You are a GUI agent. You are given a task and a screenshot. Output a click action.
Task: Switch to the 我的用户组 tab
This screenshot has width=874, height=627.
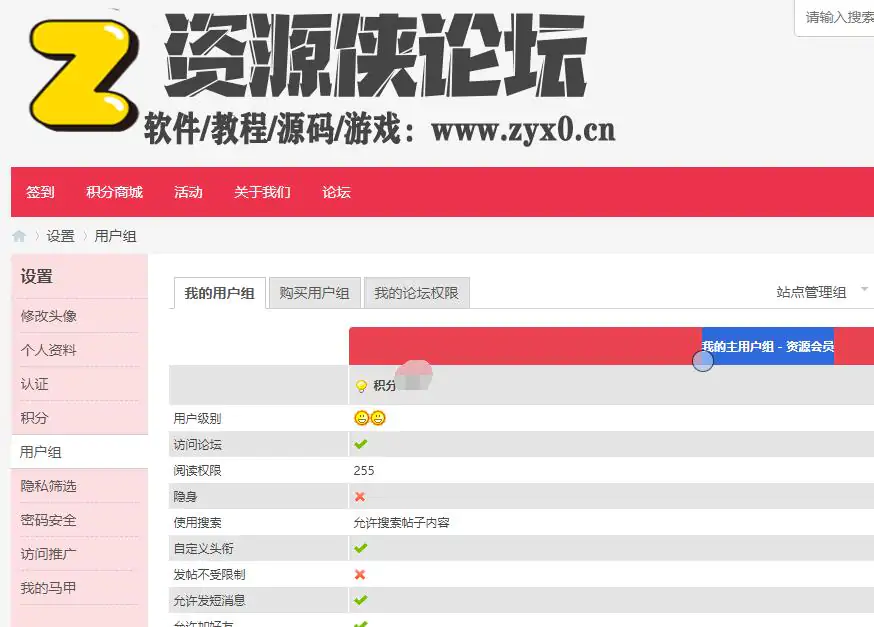[x=220, y=293]
